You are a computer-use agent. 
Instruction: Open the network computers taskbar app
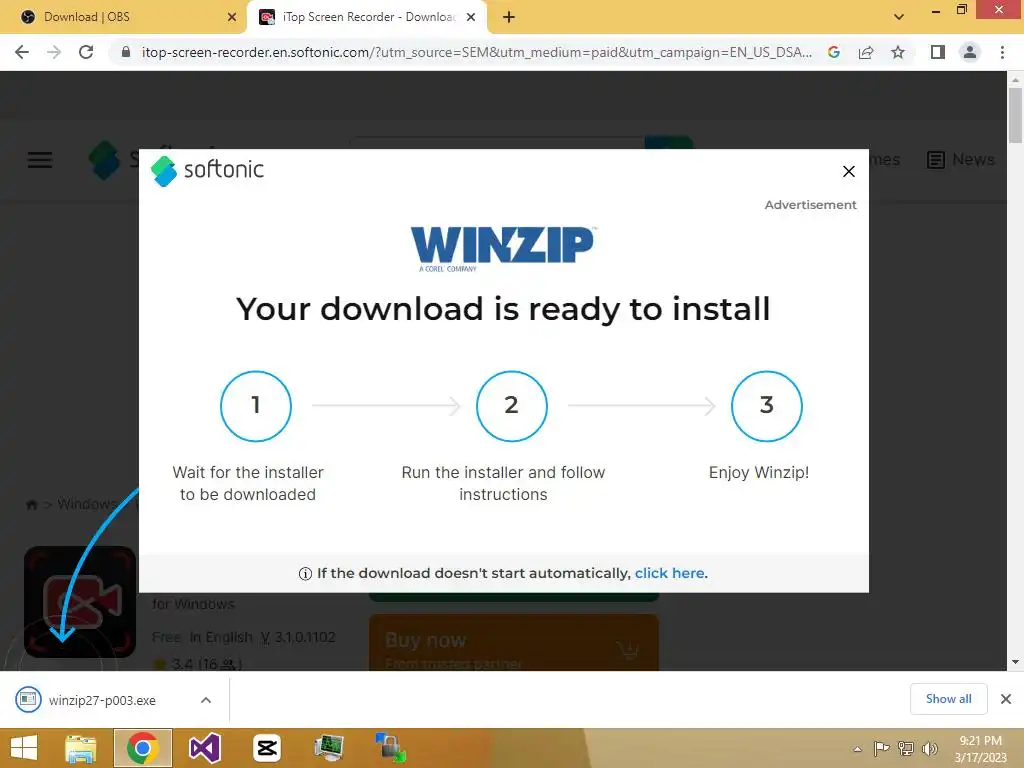391,748
